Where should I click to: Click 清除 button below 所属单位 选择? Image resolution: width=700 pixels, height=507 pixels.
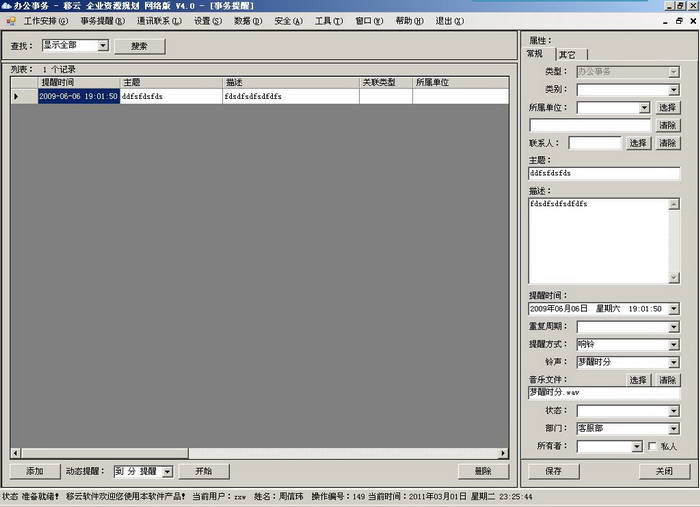[668, 125]
